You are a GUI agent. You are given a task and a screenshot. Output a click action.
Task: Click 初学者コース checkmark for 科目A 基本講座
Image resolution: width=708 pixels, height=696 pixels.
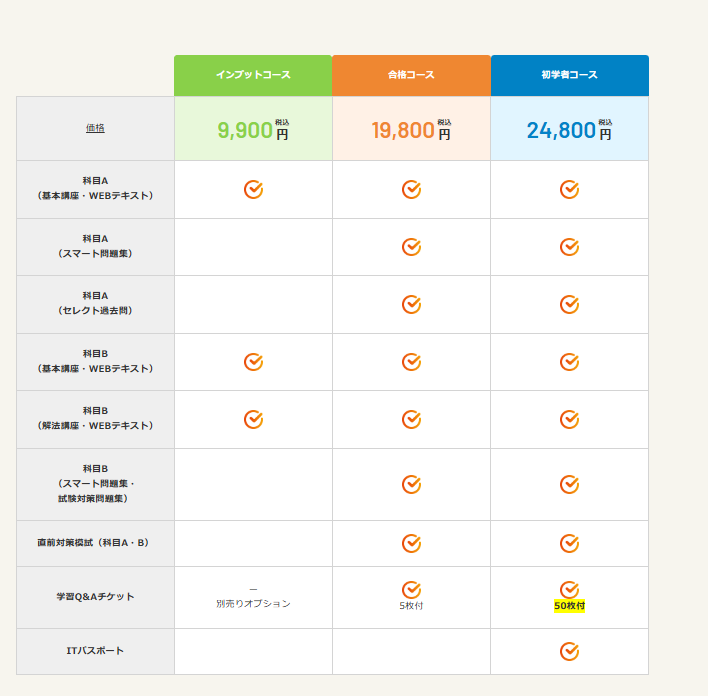pos(569,189)
